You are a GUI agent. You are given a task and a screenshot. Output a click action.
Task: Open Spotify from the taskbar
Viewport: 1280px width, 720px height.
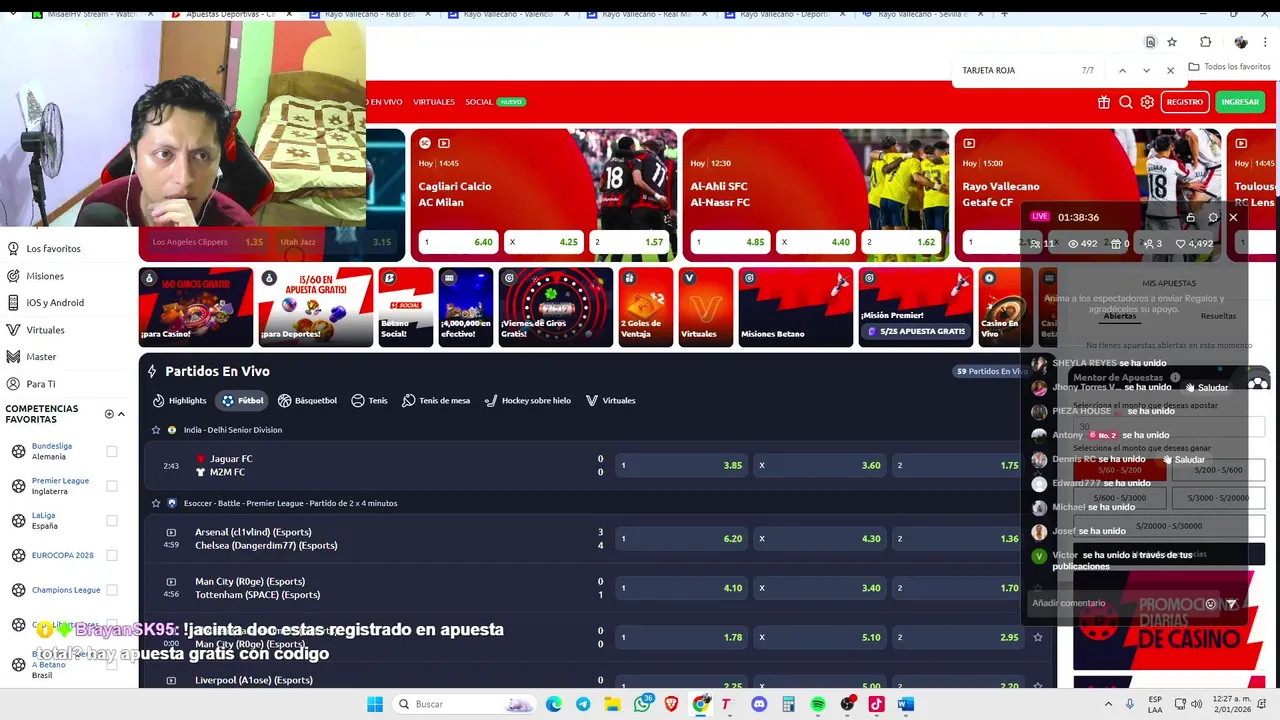coord(818,704)
